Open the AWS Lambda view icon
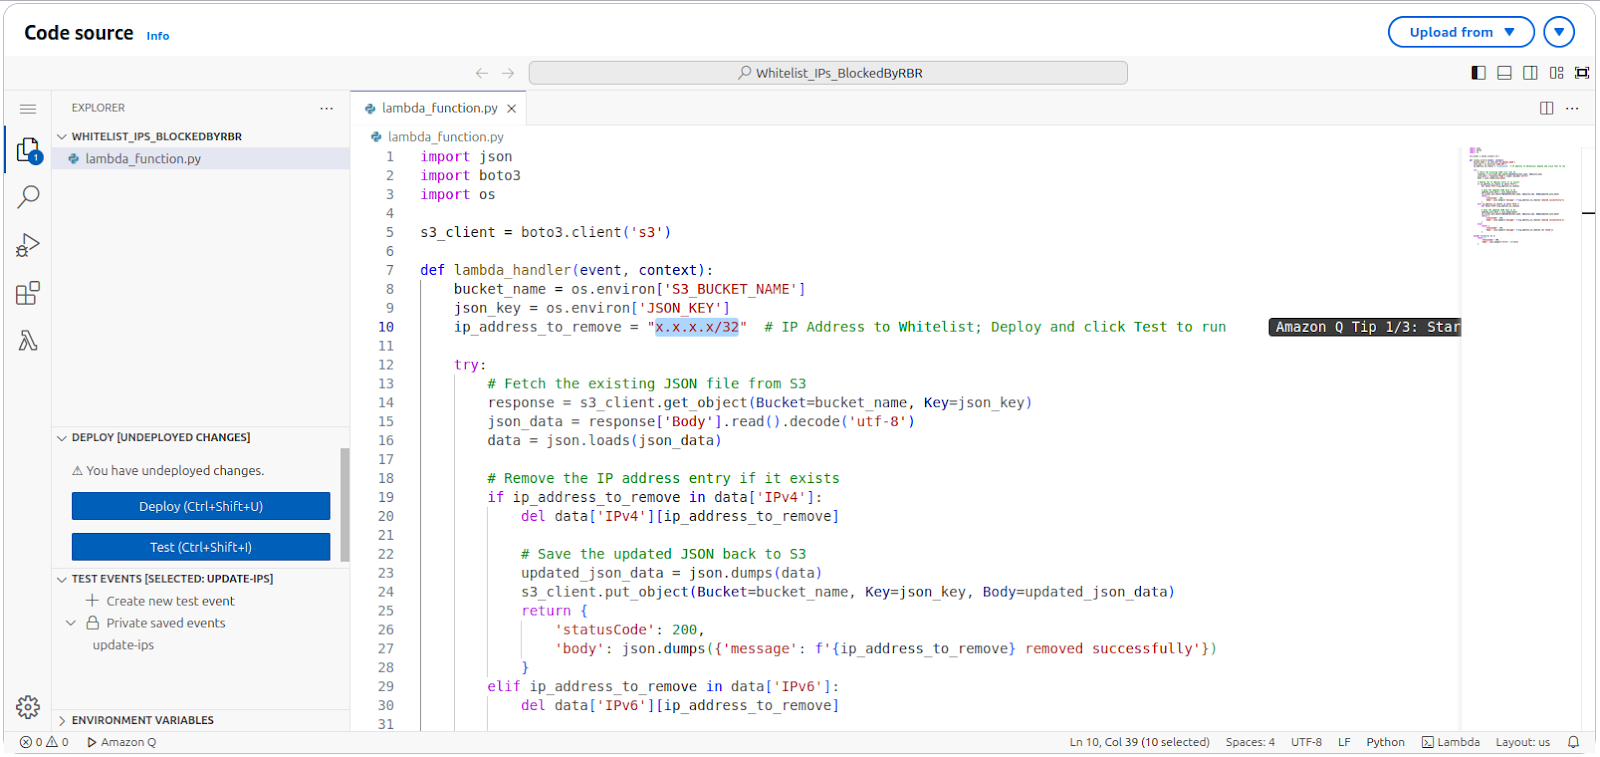The width and height of the screenshot is (1600, 757). [28, 341]
